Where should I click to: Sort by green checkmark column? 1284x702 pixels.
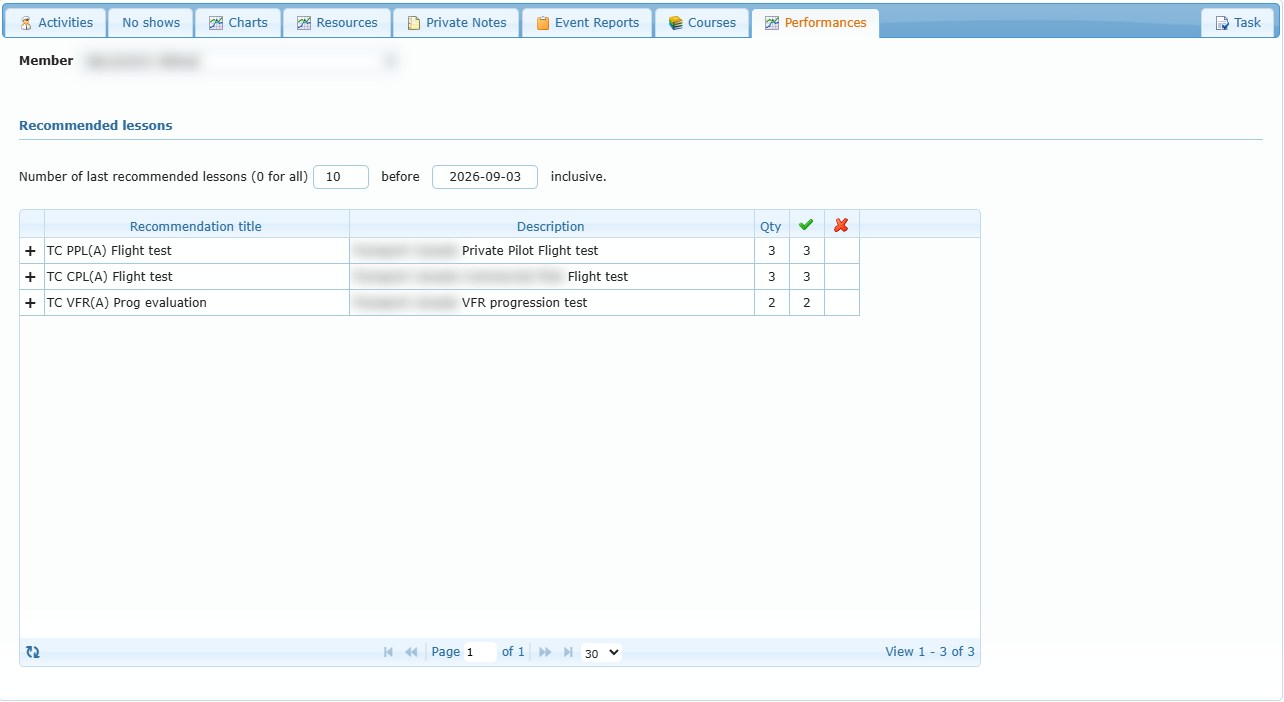coord(806,225)
